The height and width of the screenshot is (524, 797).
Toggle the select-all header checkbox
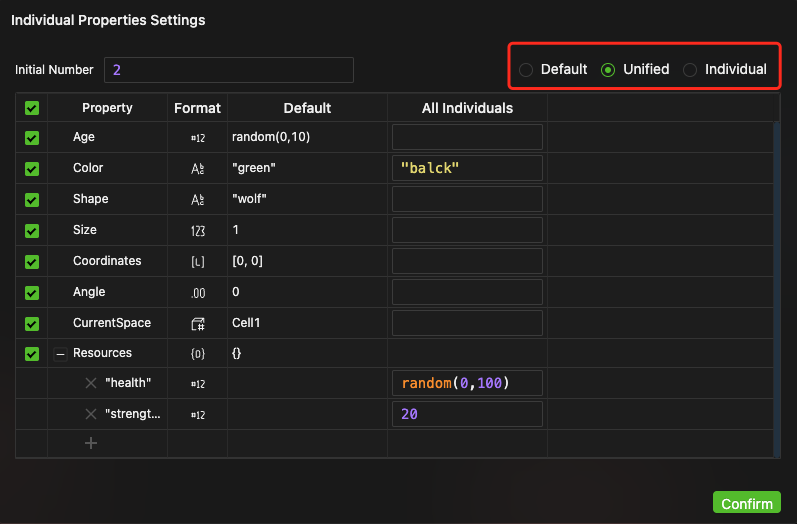pyautogui.click(x=32, y=108)
